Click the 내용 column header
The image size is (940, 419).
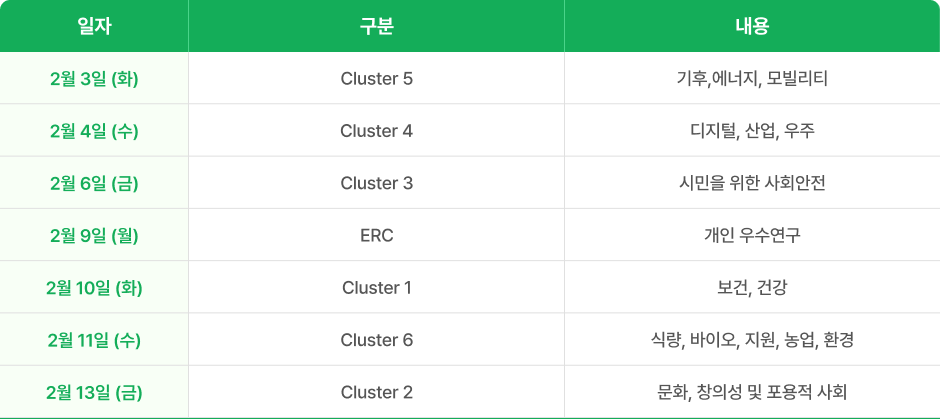tap(752, 26)
